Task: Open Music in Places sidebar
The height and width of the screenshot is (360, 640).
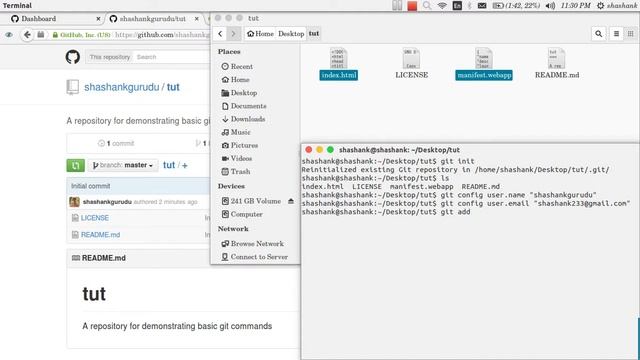Action: tap(236, 132)
